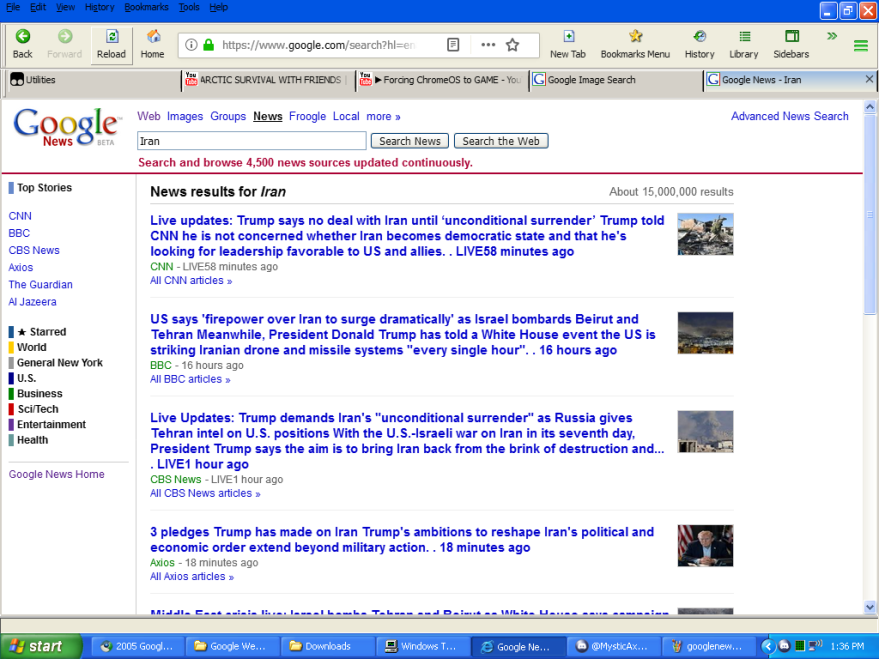The height and width of the screenshot is (659, 879).
Task: Switch to Downloads taskbar window
Action: click(327, 646)
